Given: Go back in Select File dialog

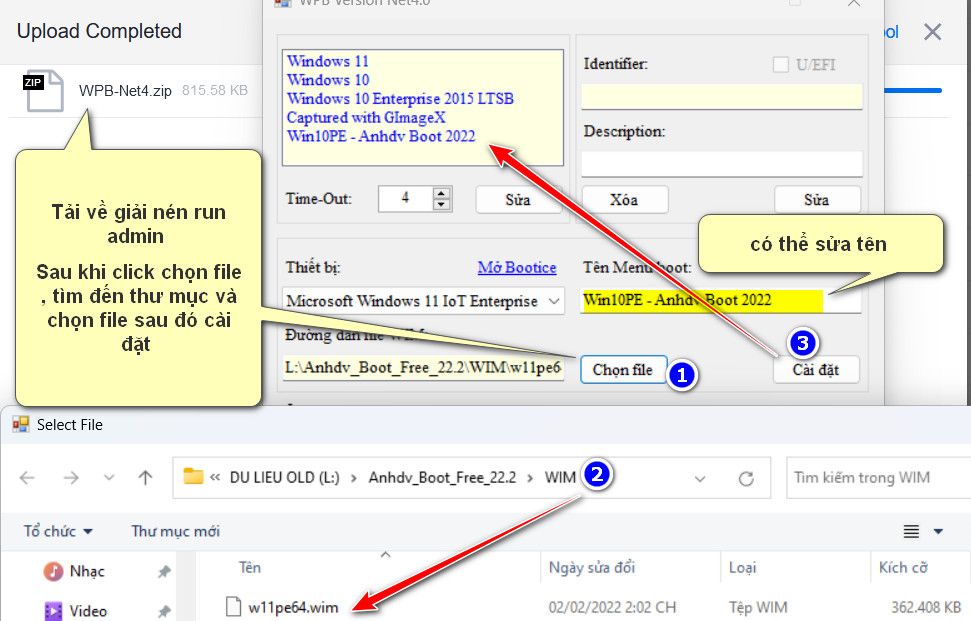Looking at the screenshot, I should 27,478.
